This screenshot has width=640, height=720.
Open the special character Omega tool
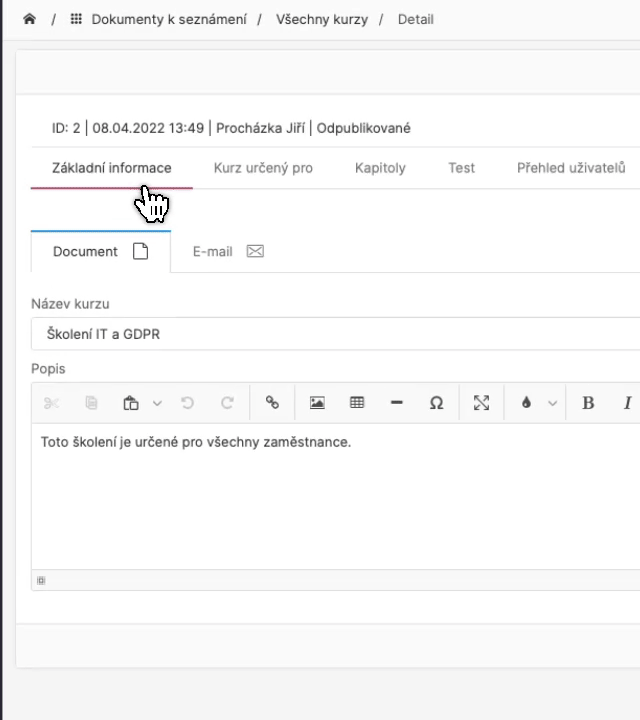[436, 403]
